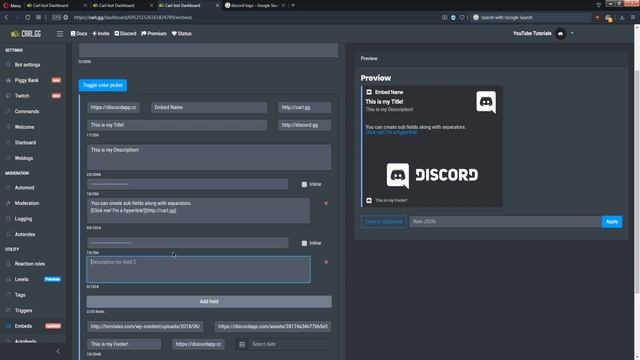Click the Twitch sidebar icon
Viewport: 640px width, 360px height.
(x=8, y=96)
